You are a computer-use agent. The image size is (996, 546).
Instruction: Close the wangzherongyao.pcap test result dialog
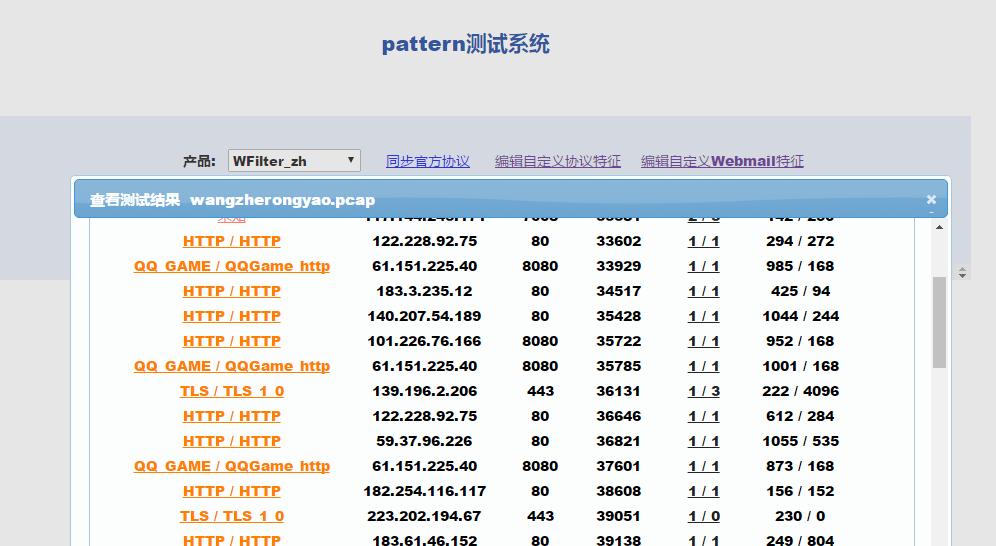pyautogui.click(x=931, y=199)
